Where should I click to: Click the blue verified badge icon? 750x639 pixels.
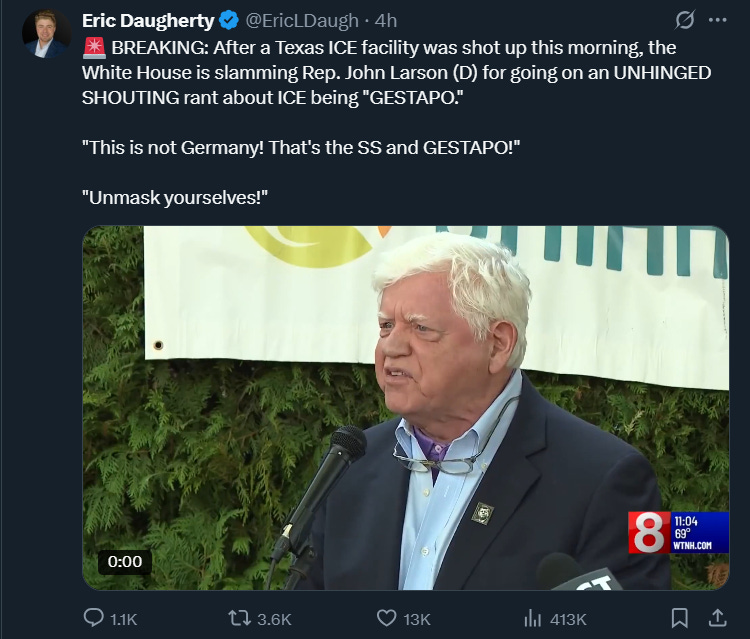(x=229, y=21)
